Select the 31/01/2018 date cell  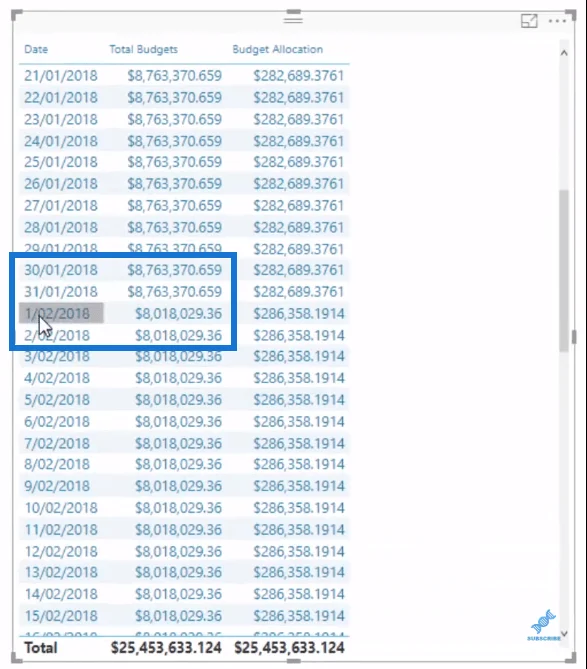(x=61, y=292)
